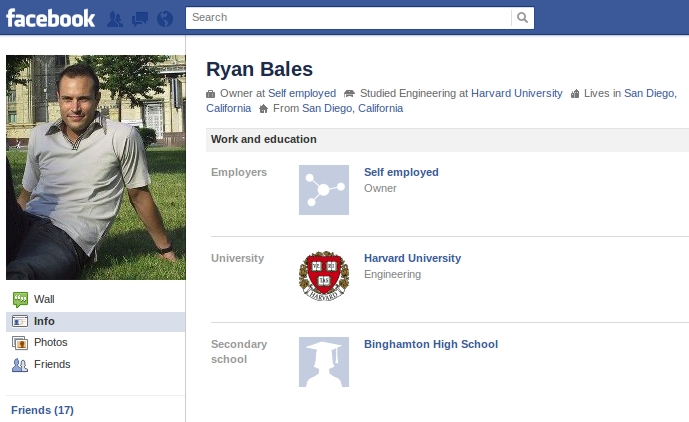The image size is (689, 422).
Task: Open friend requests icon
Action: [x=115, y=18]
